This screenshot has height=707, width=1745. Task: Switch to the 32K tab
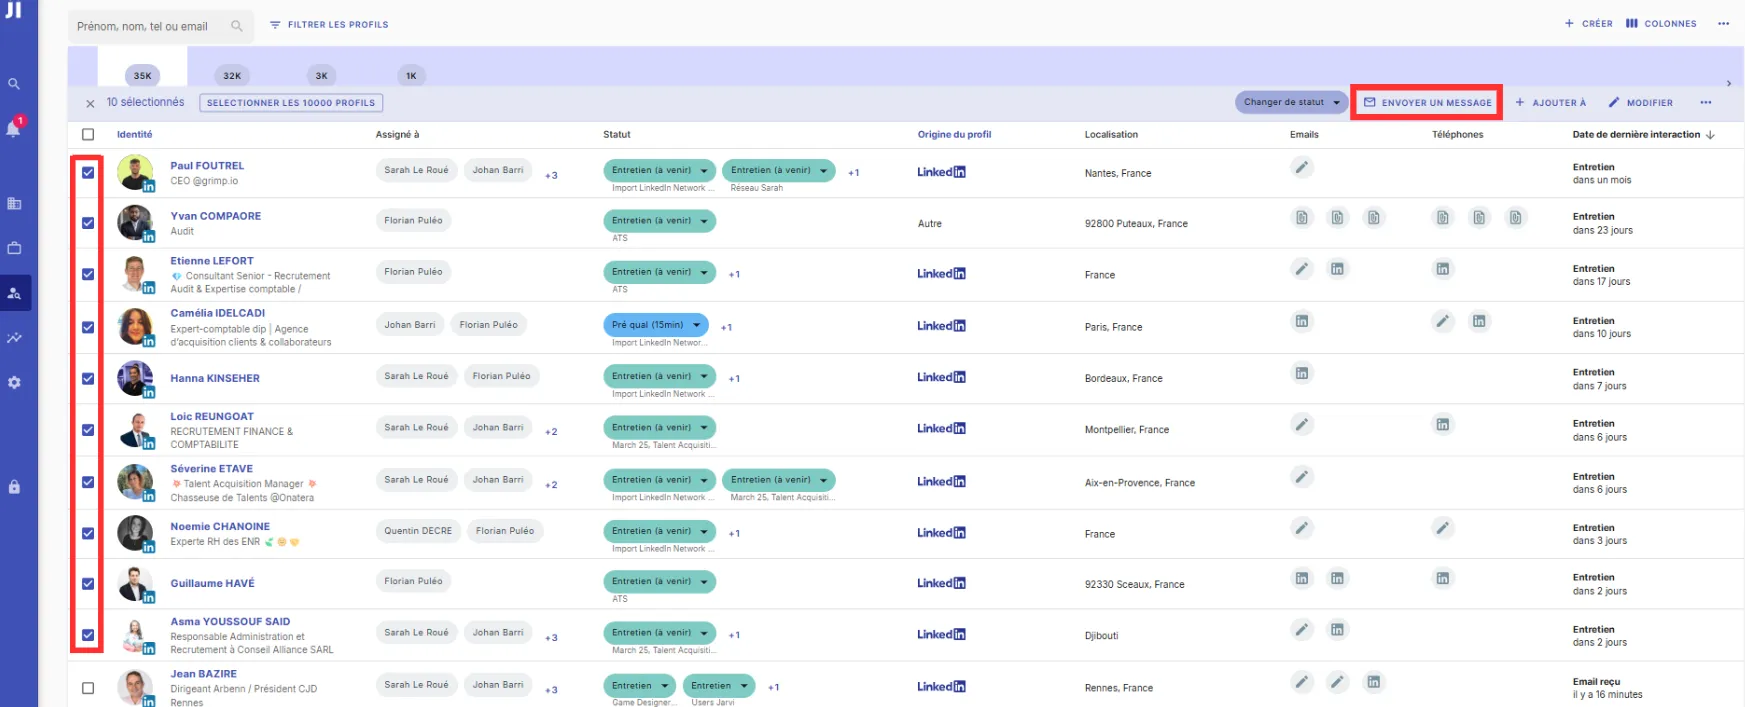[232, 75]
